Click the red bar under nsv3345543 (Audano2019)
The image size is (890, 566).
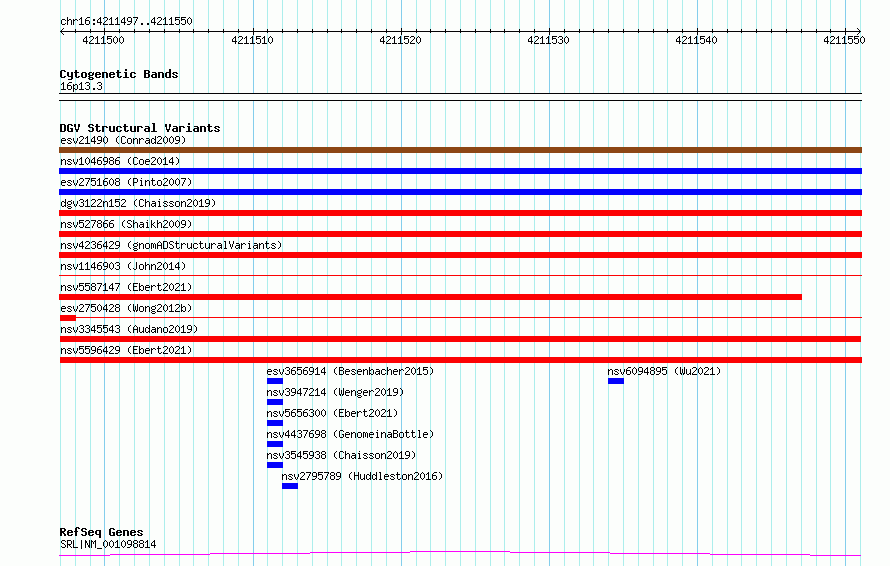click(x=460, y=339)
